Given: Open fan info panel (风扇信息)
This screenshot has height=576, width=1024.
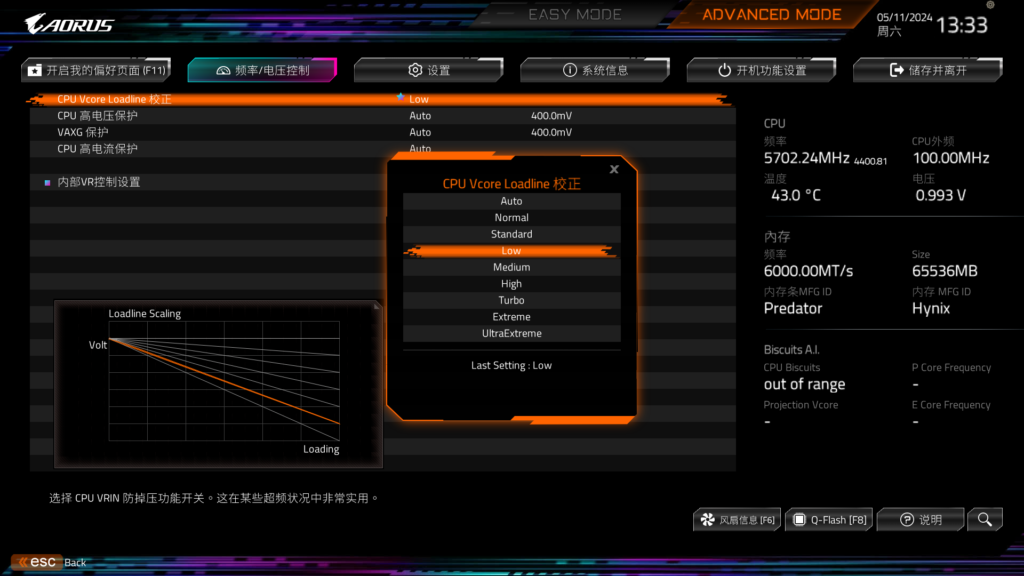Looking at the screenshot, I should [738, 519].
